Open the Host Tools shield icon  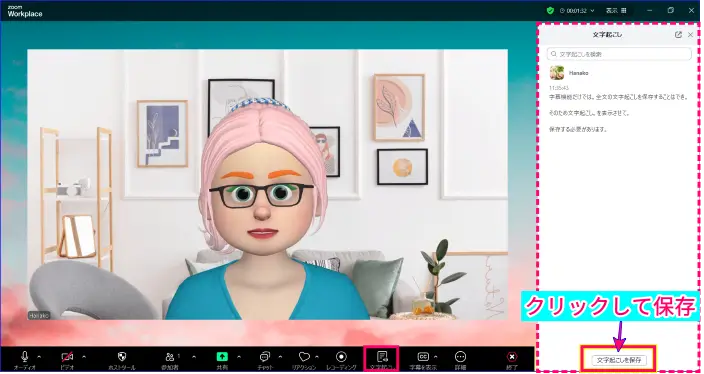(121, 356)
